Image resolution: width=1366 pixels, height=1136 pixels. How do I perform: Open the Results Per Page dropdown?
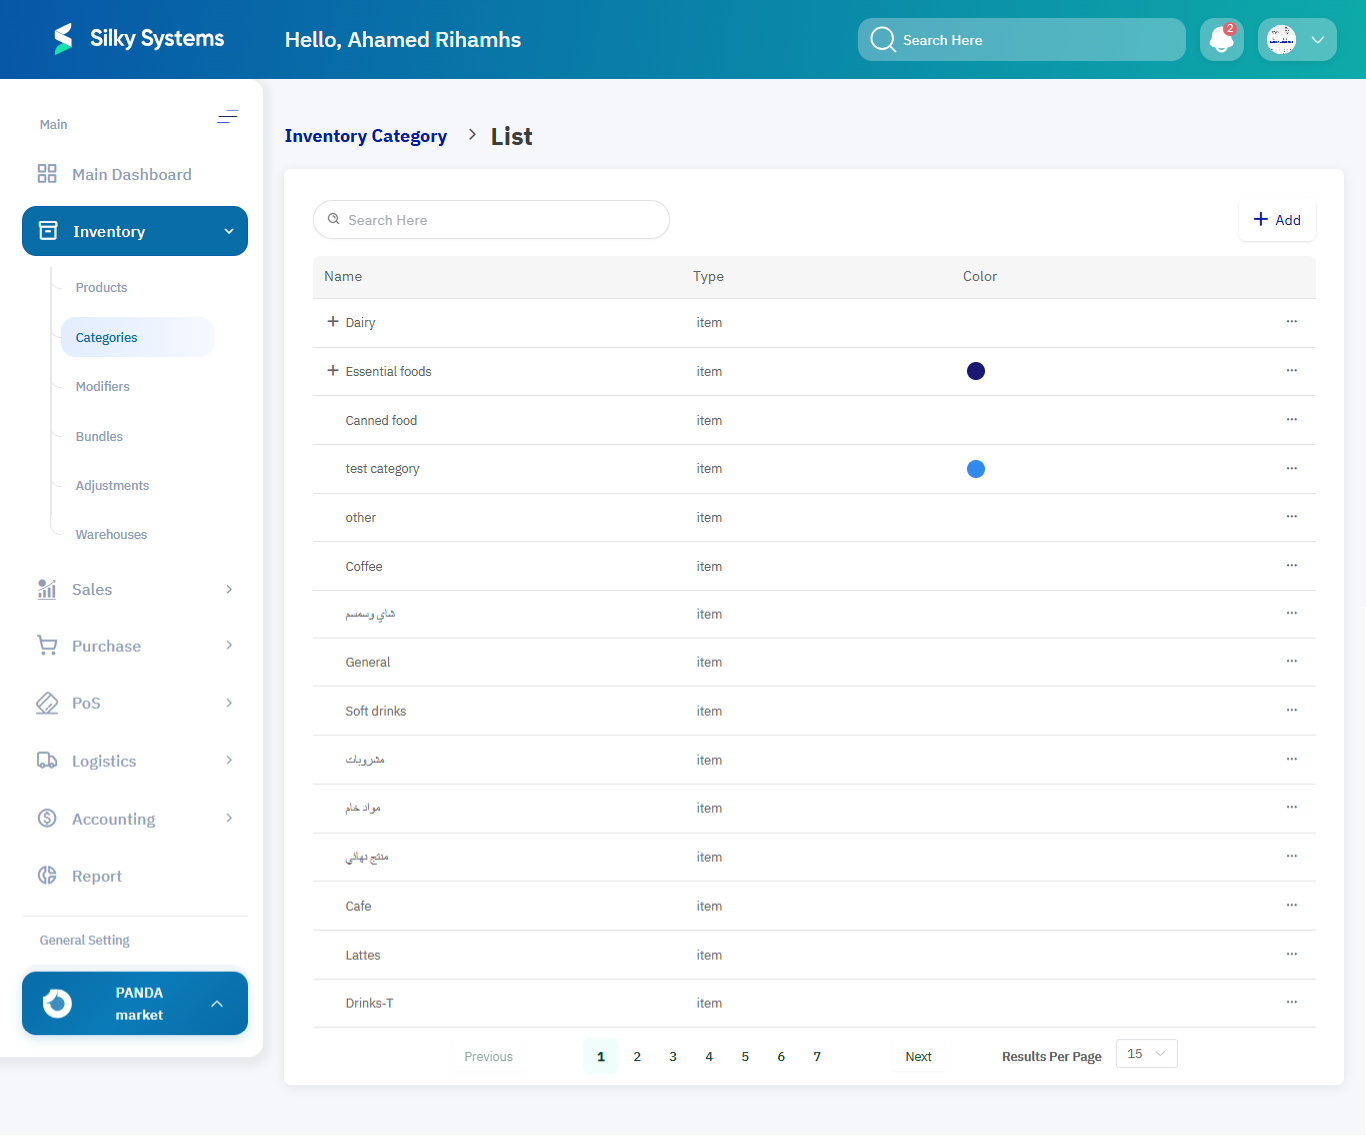1146,1054
